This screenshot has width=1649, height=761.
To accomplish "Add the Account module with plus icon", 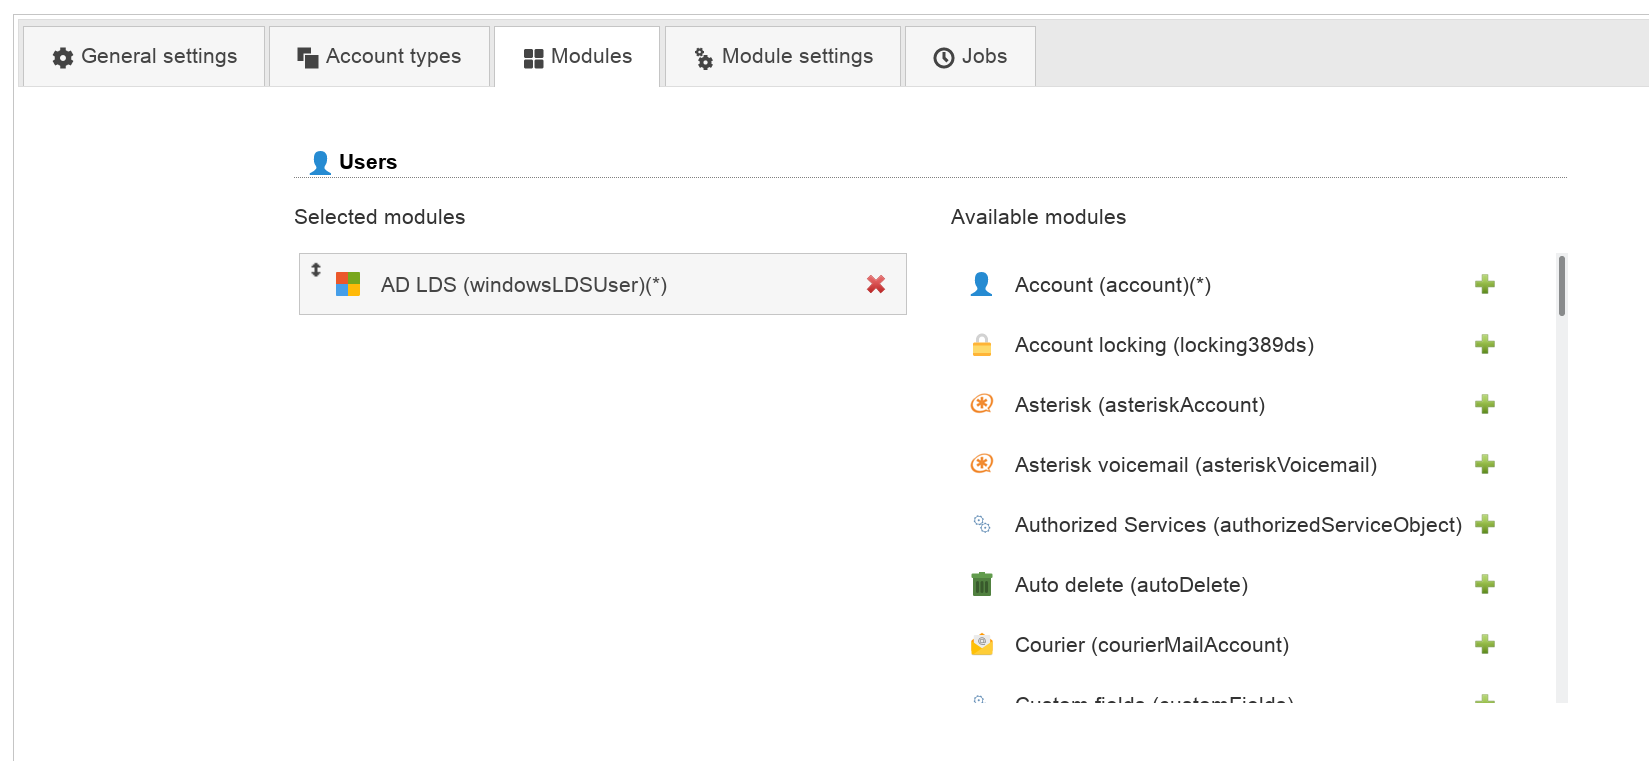I will (x=1485, y=284).
